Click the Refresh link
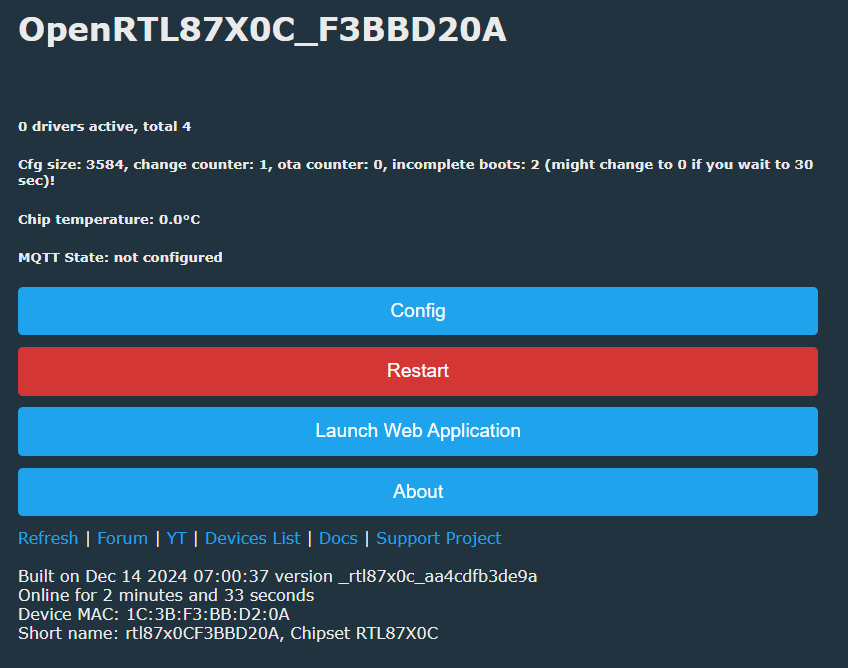848x668 pixels. point(48,538)
